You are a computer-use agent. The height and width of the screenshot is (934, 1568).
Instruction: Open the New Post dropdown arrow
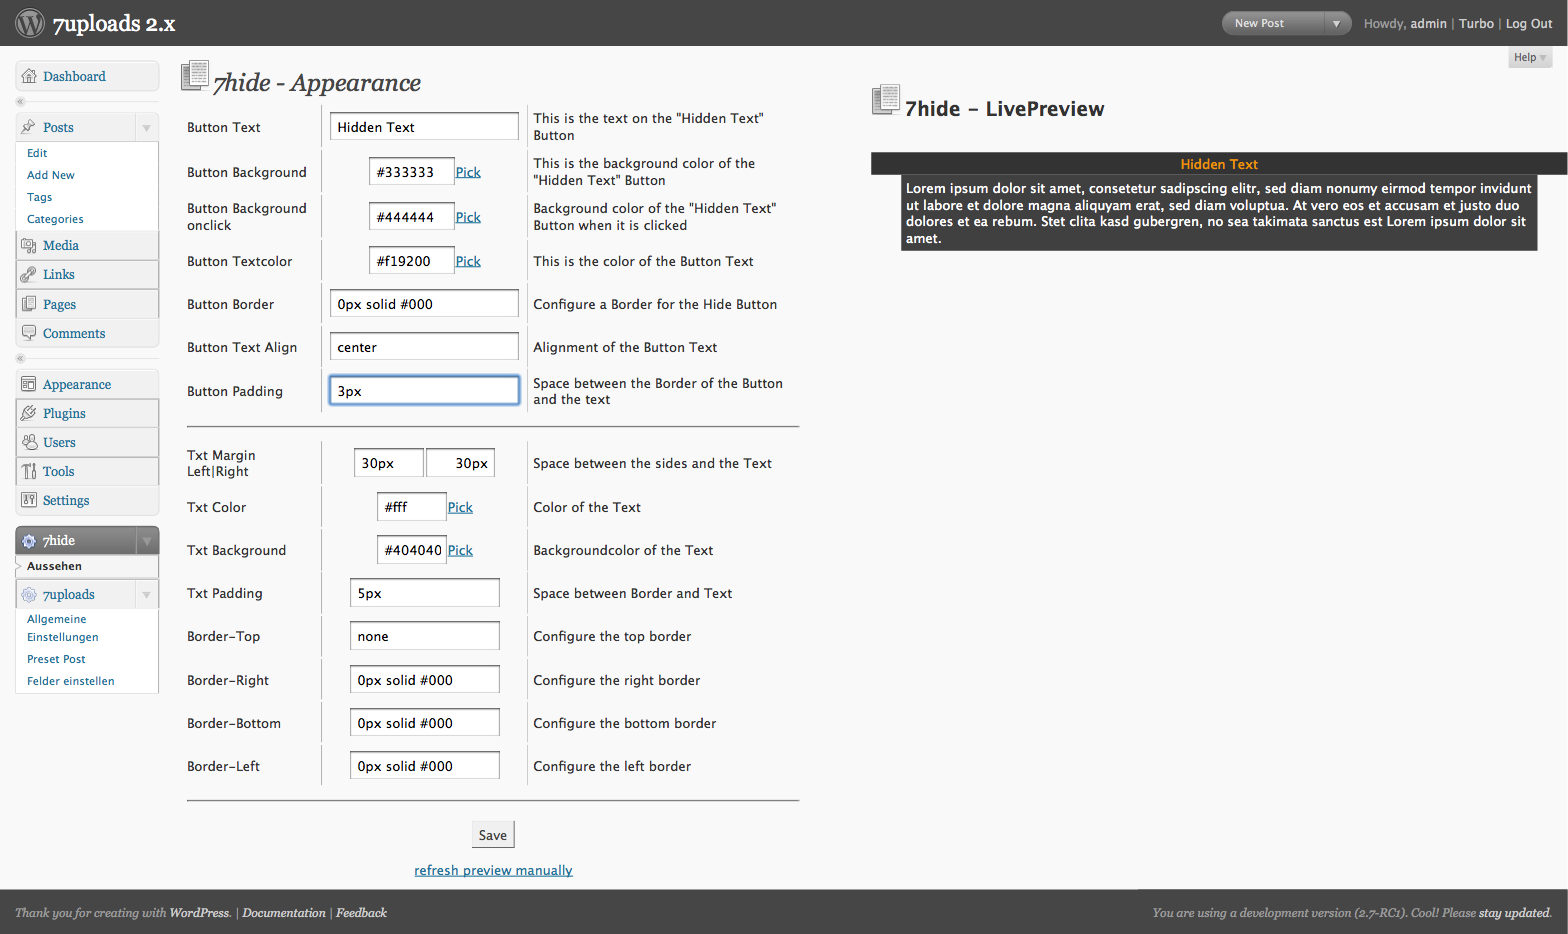(1337, 23)
